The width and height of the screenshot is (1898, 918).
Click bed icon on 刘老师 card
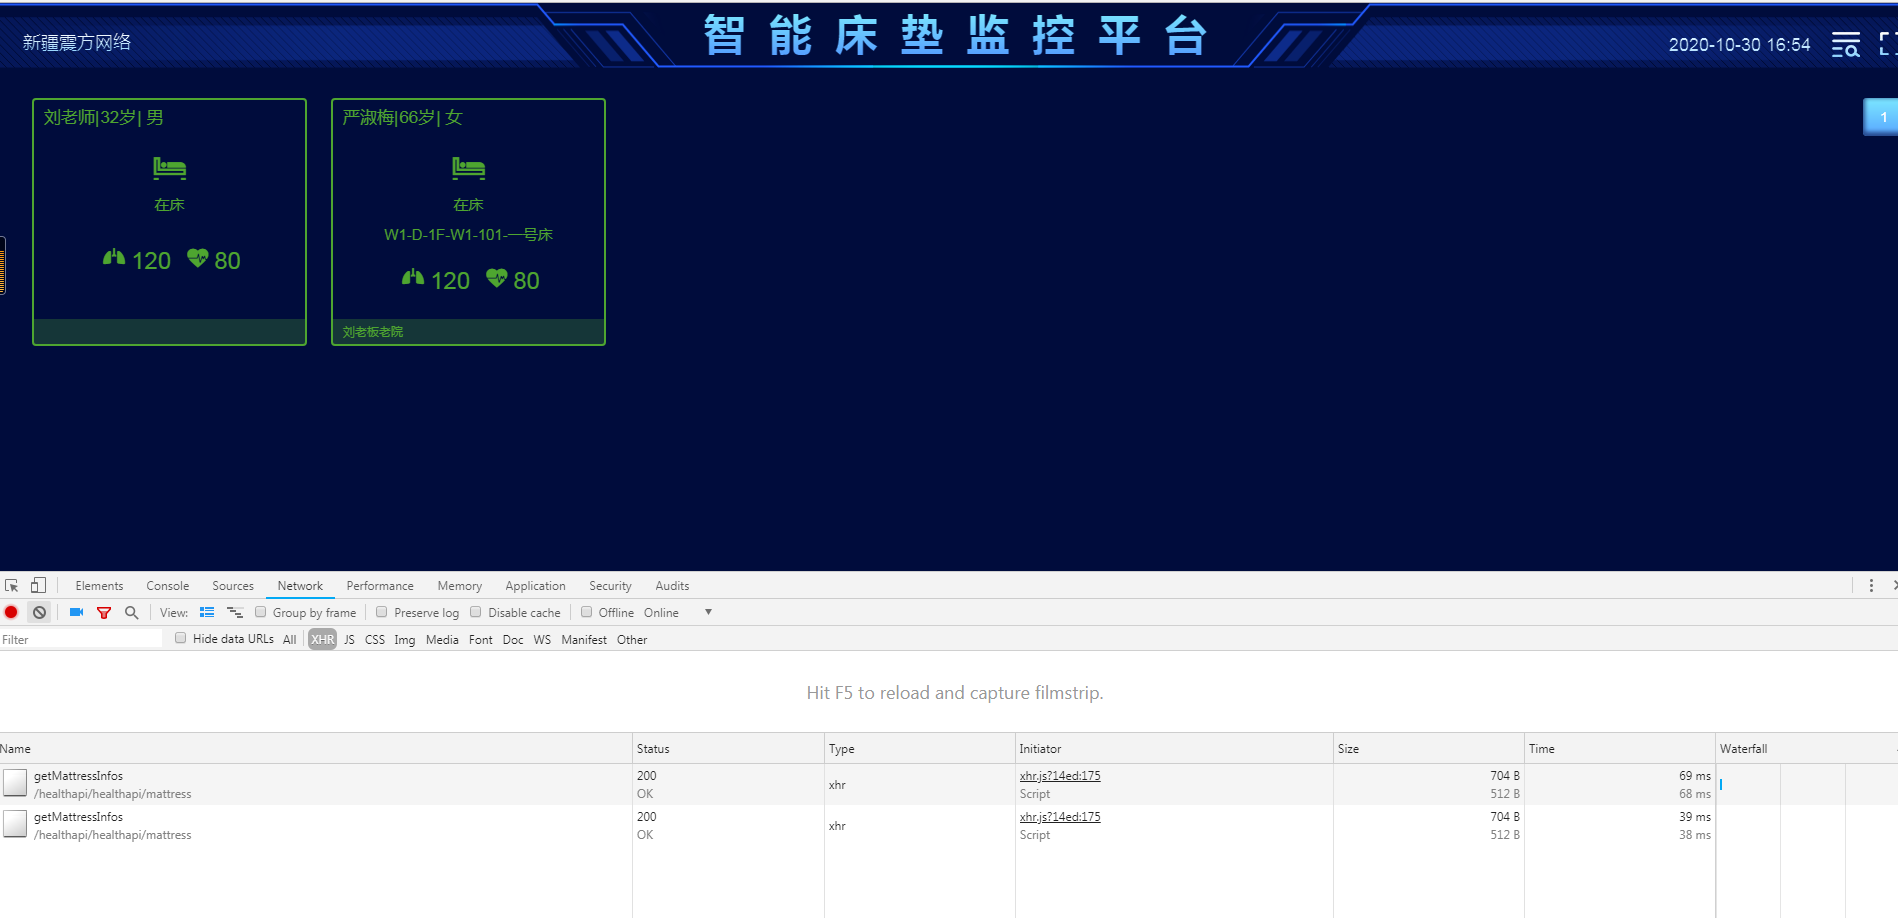point(169,167)
